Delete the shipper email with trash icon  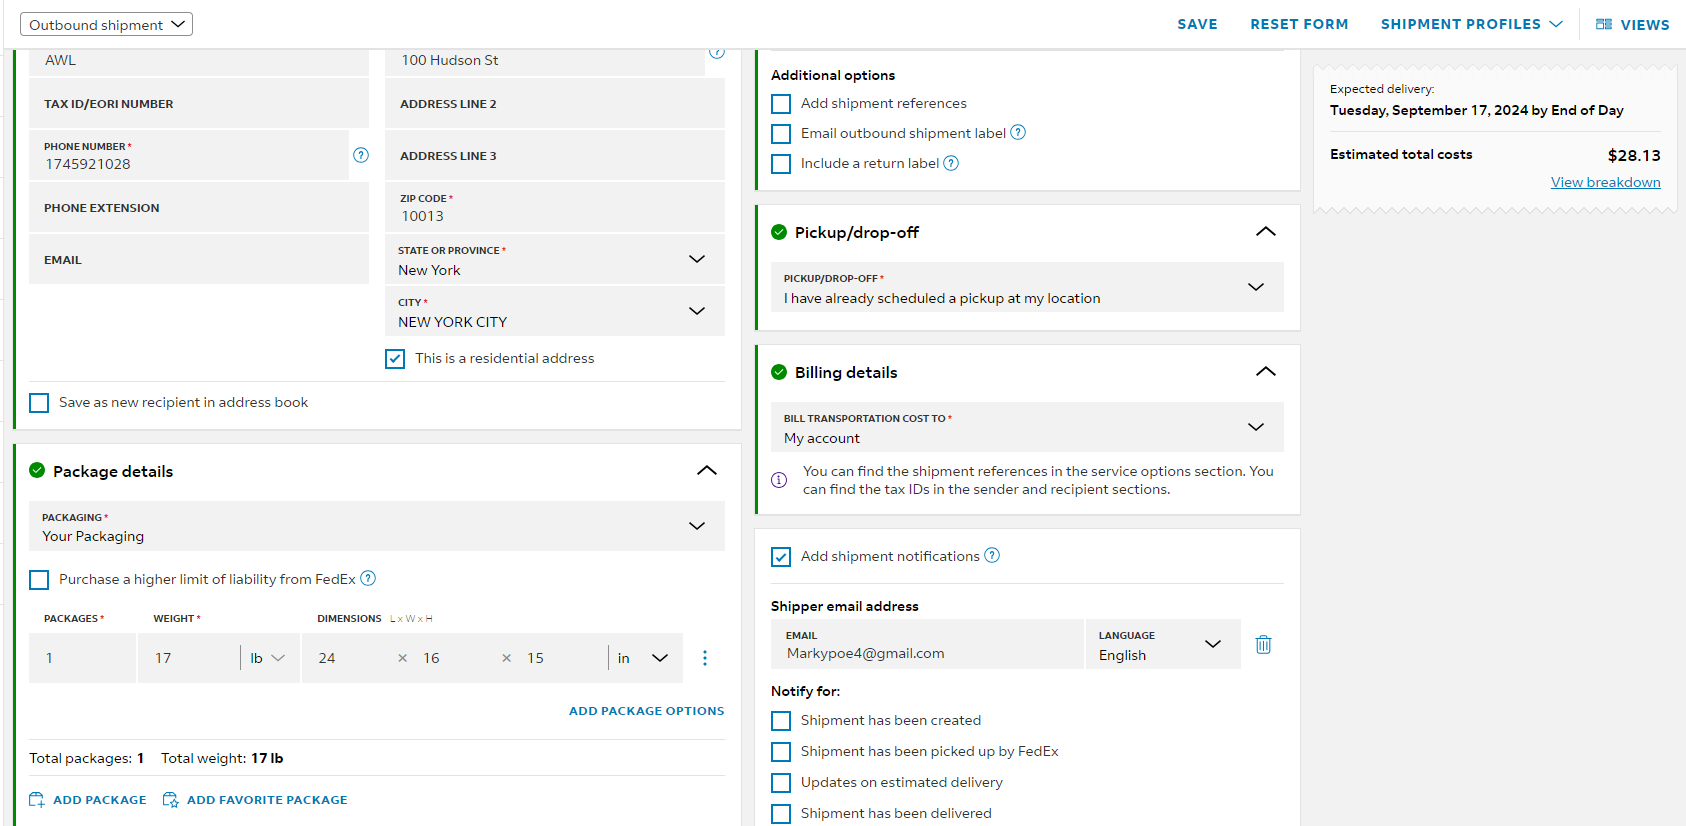click(x=1263, y=645)
